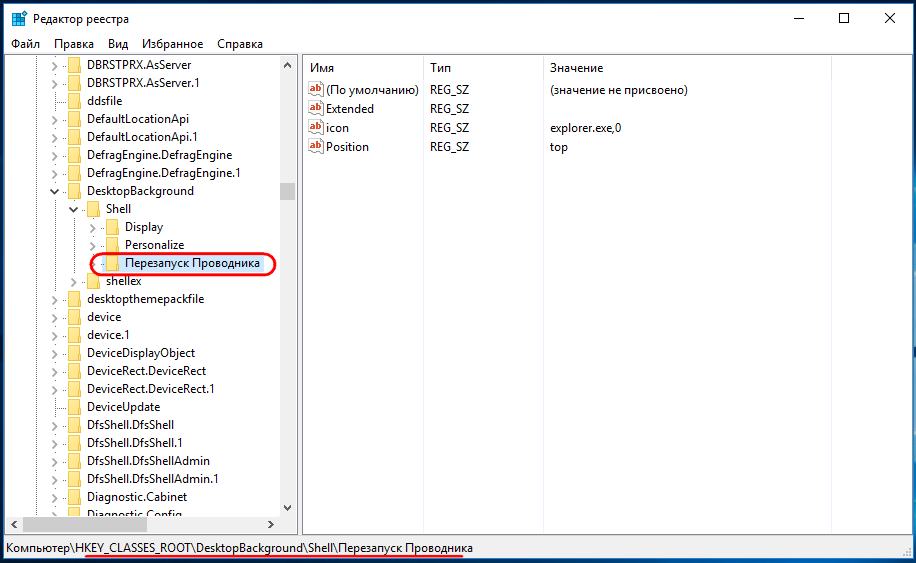Click the folder icon of DeviceUpdate

point(74,407)
